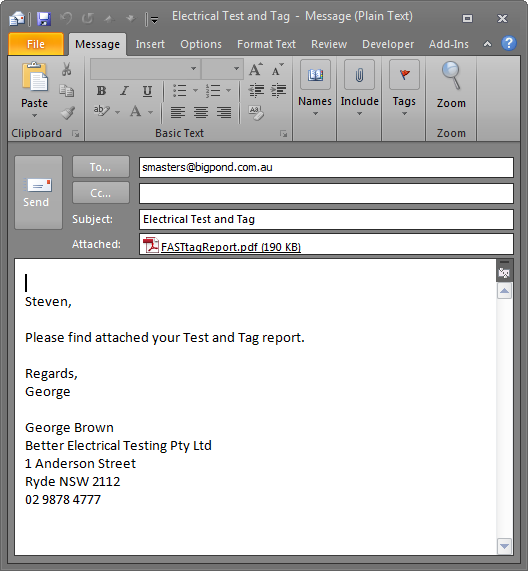Toggle Bold formatting
The height and width of the screenshot is (571, 528).
101,91
